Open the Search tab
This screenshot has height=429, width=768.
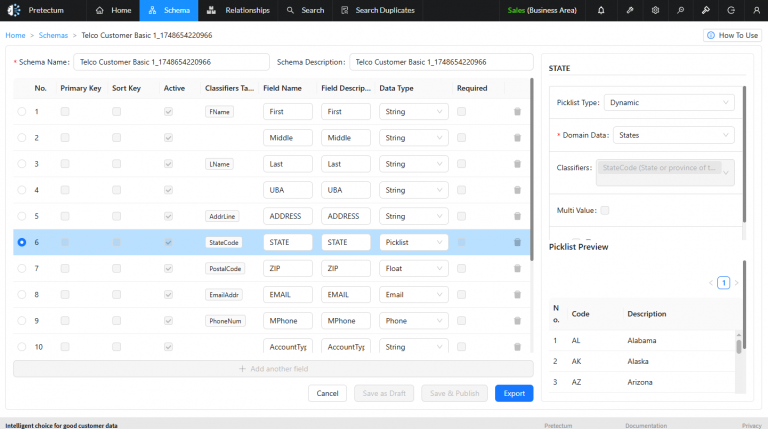click(305, 10)
